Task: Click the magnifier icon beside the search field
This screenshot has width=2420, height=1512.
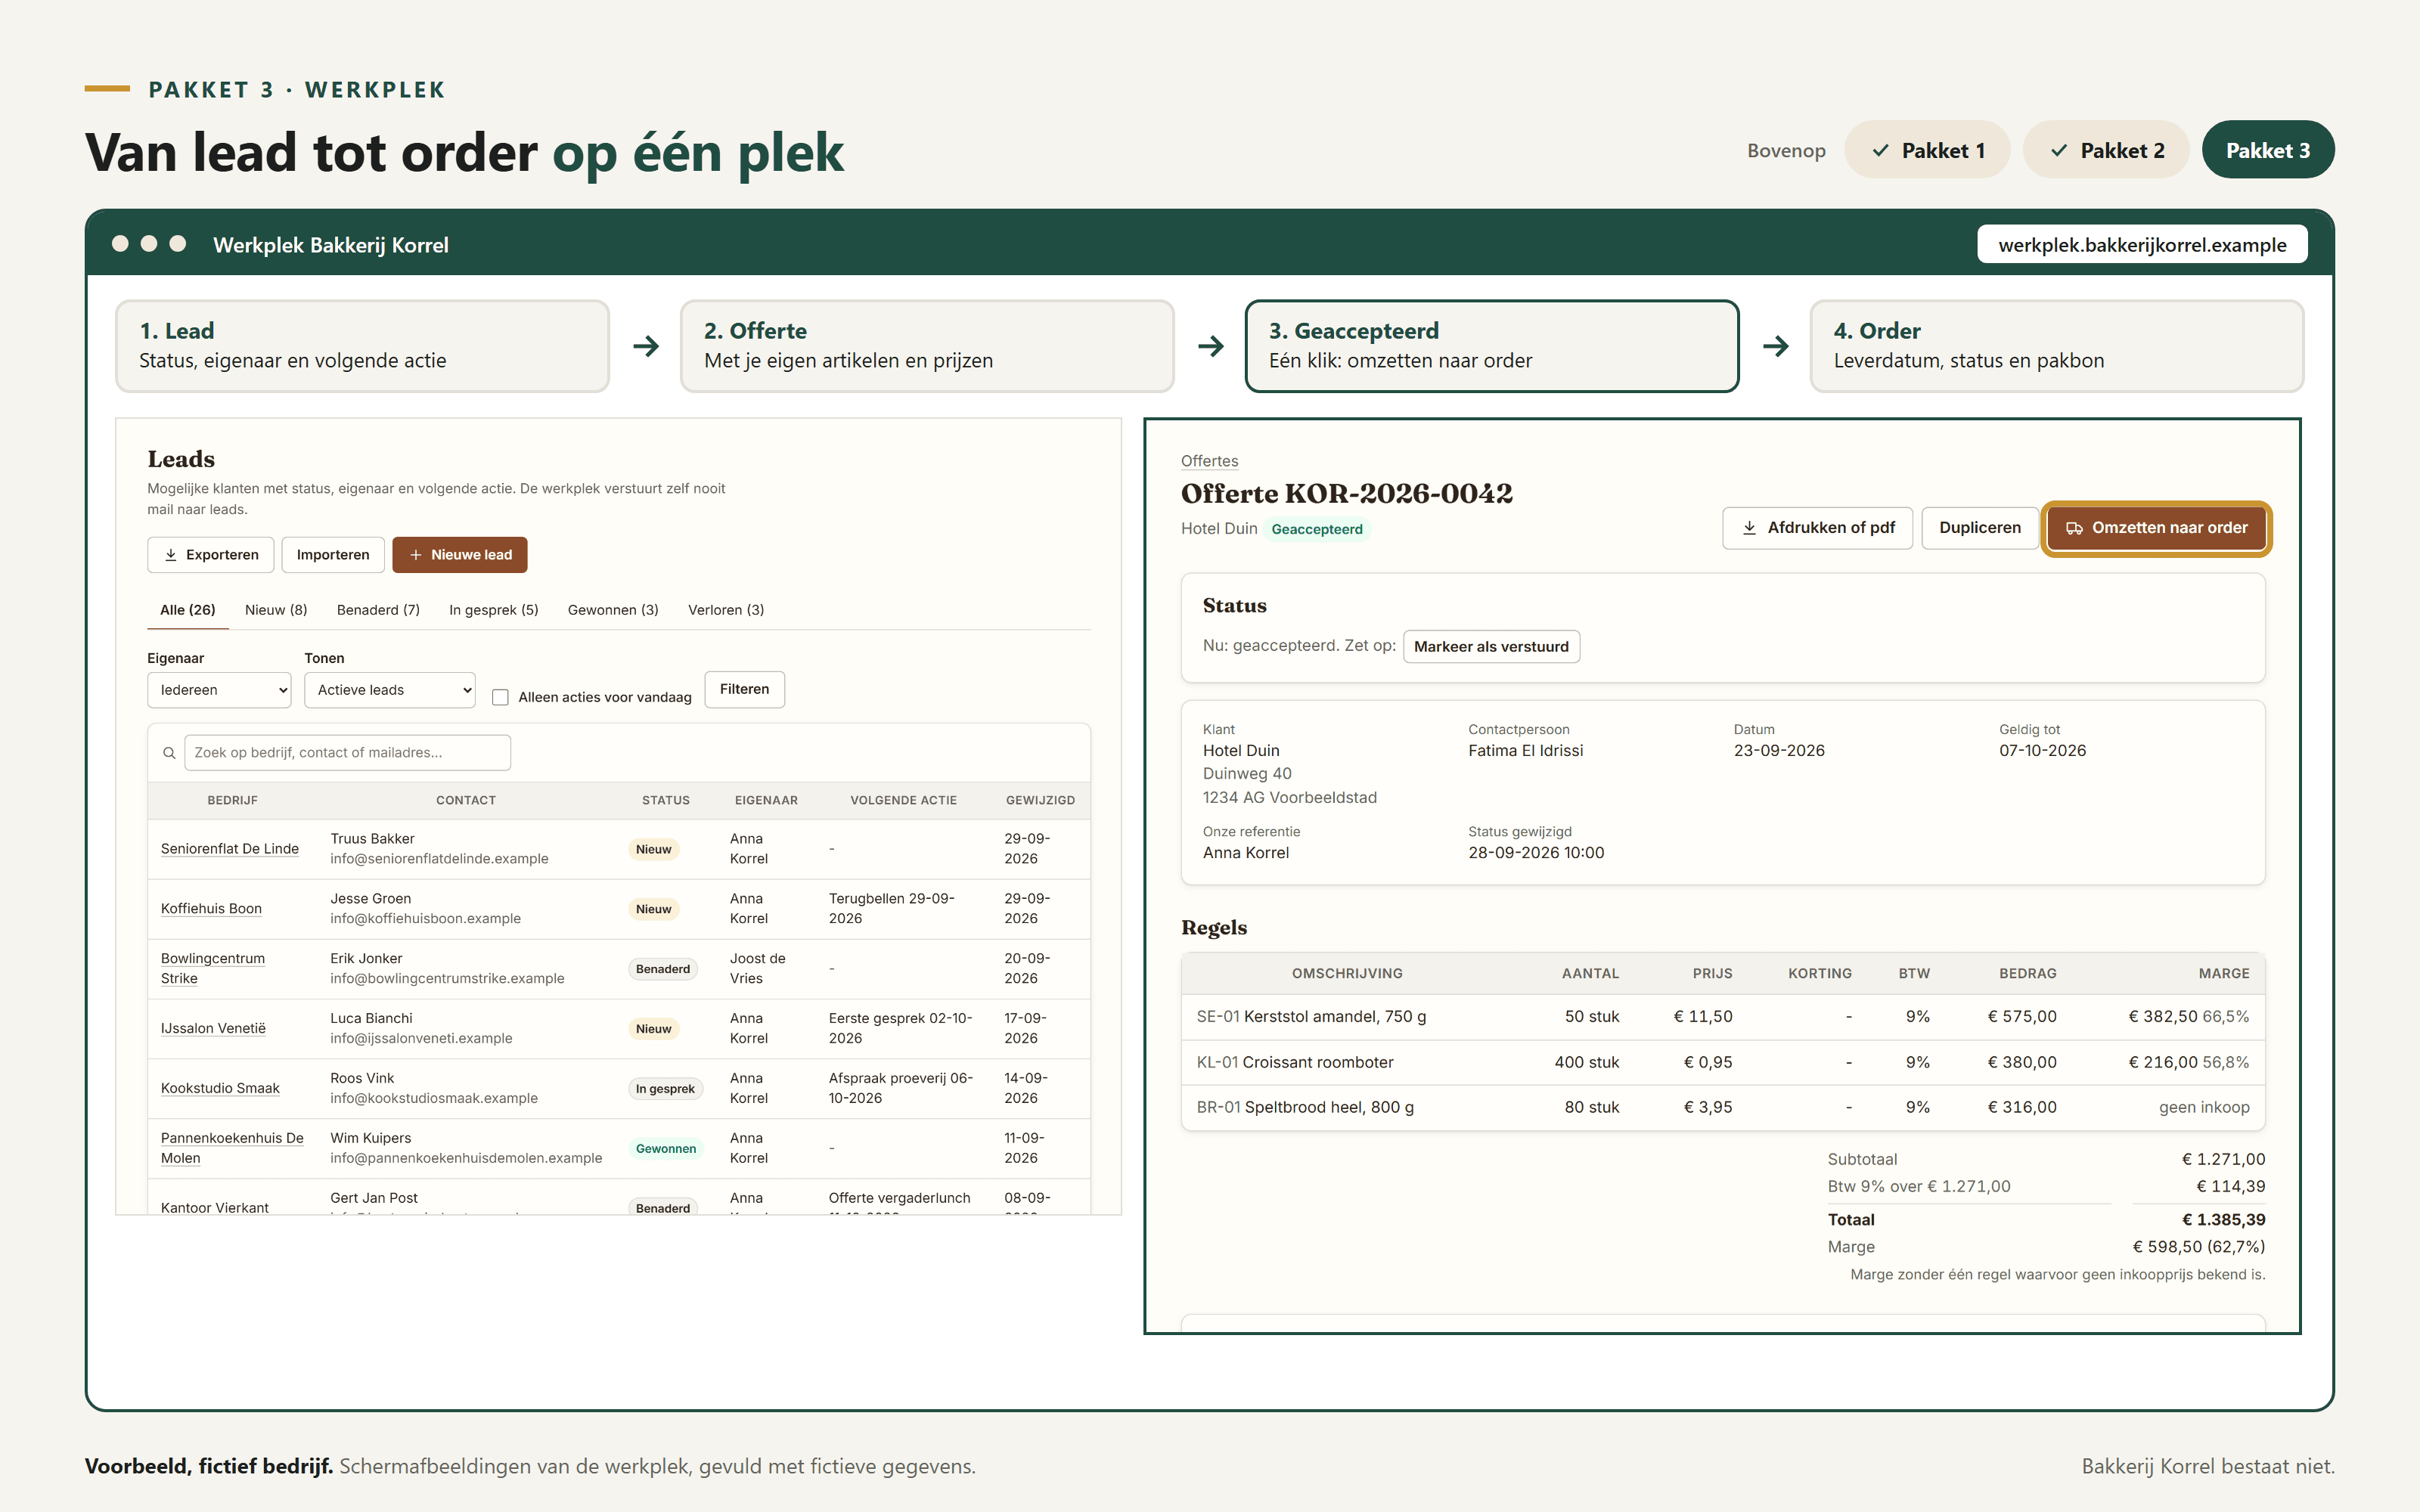Action: [169, 753]
